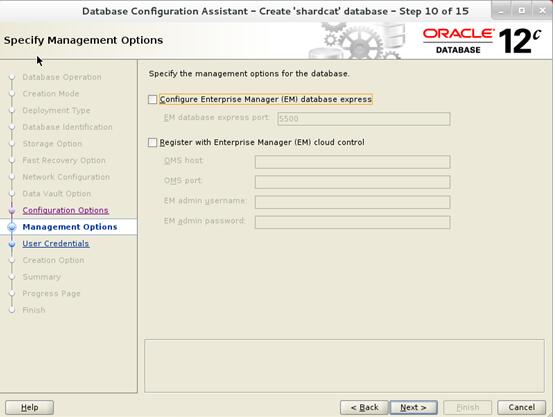Click the message area box below options

coord(344,366)
